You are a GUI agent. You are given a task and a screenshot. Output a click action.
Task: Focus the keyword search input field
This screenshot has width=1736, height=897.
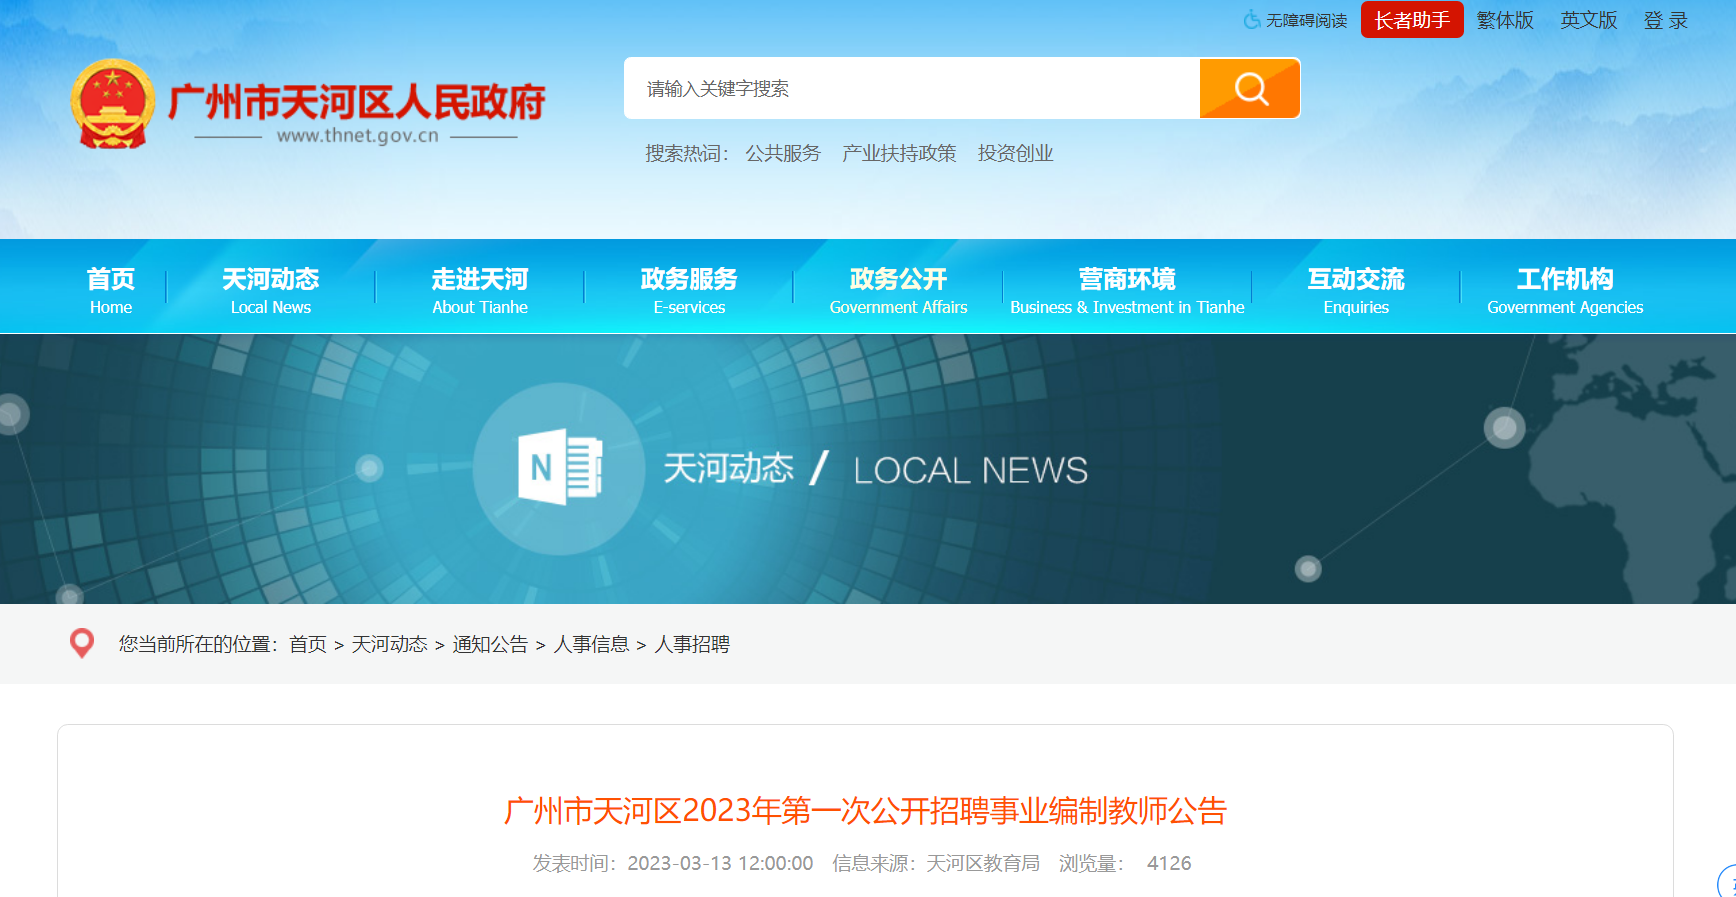(910, 88)
